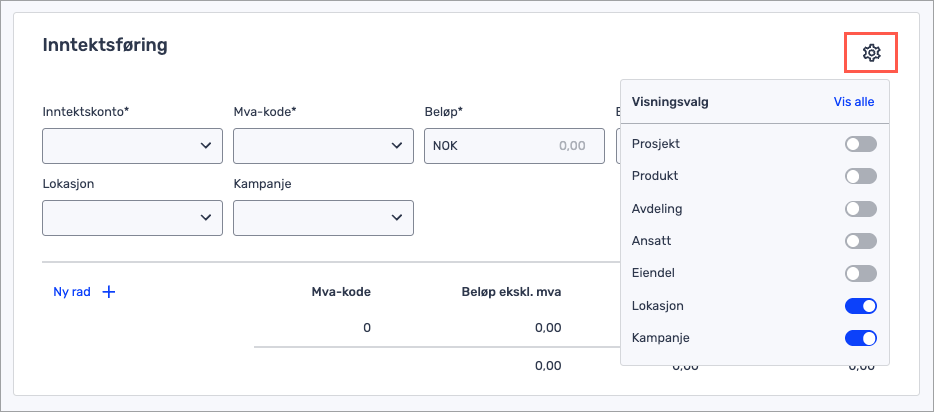Open the Inntektskonto dropdown
The image size is (934, 412).
pos(132,146)
